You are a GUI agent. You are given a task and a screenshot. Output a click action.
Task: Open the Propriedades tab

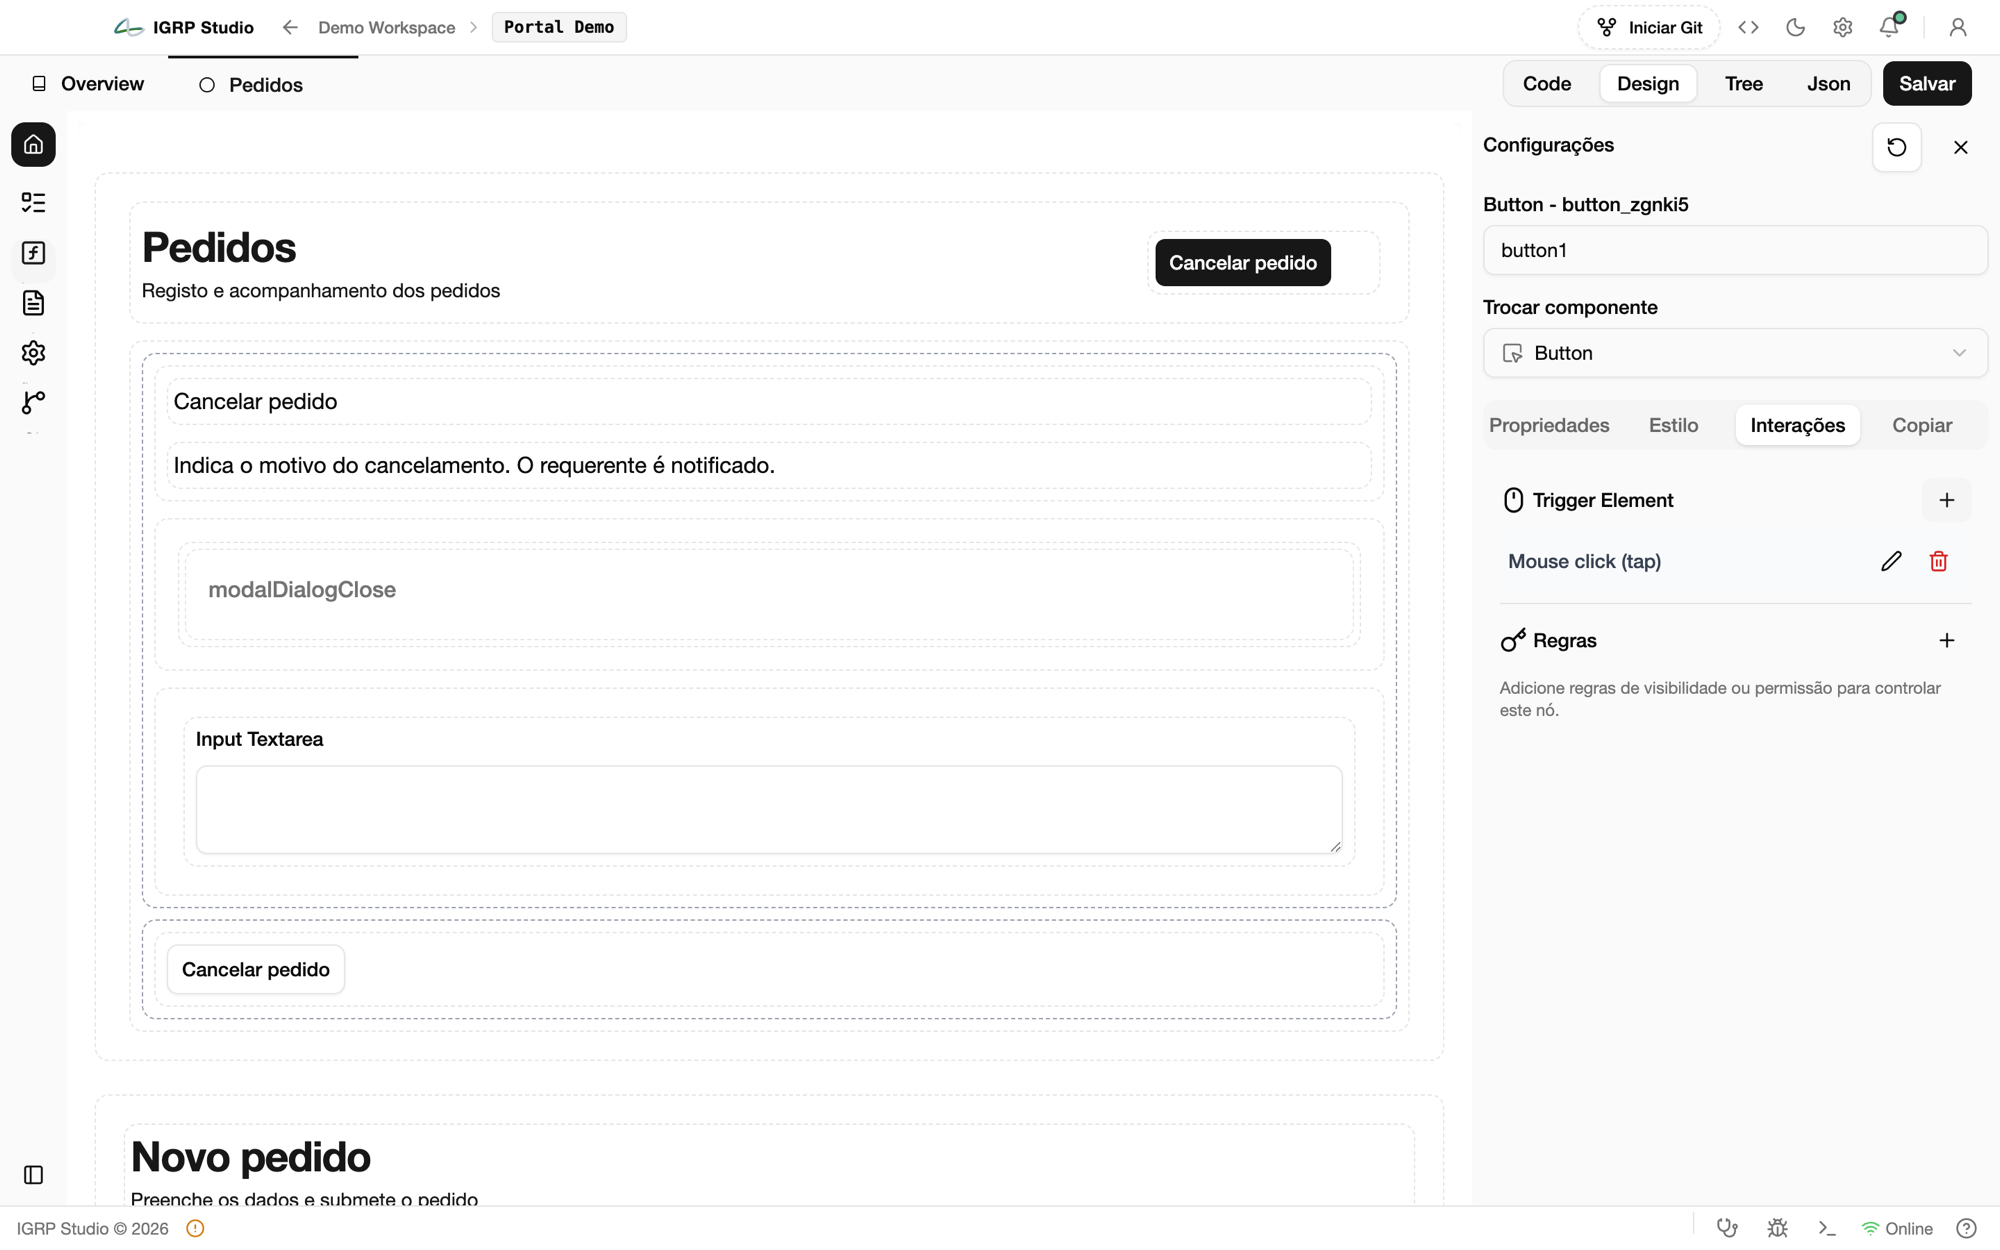(x=1549, y=425)
